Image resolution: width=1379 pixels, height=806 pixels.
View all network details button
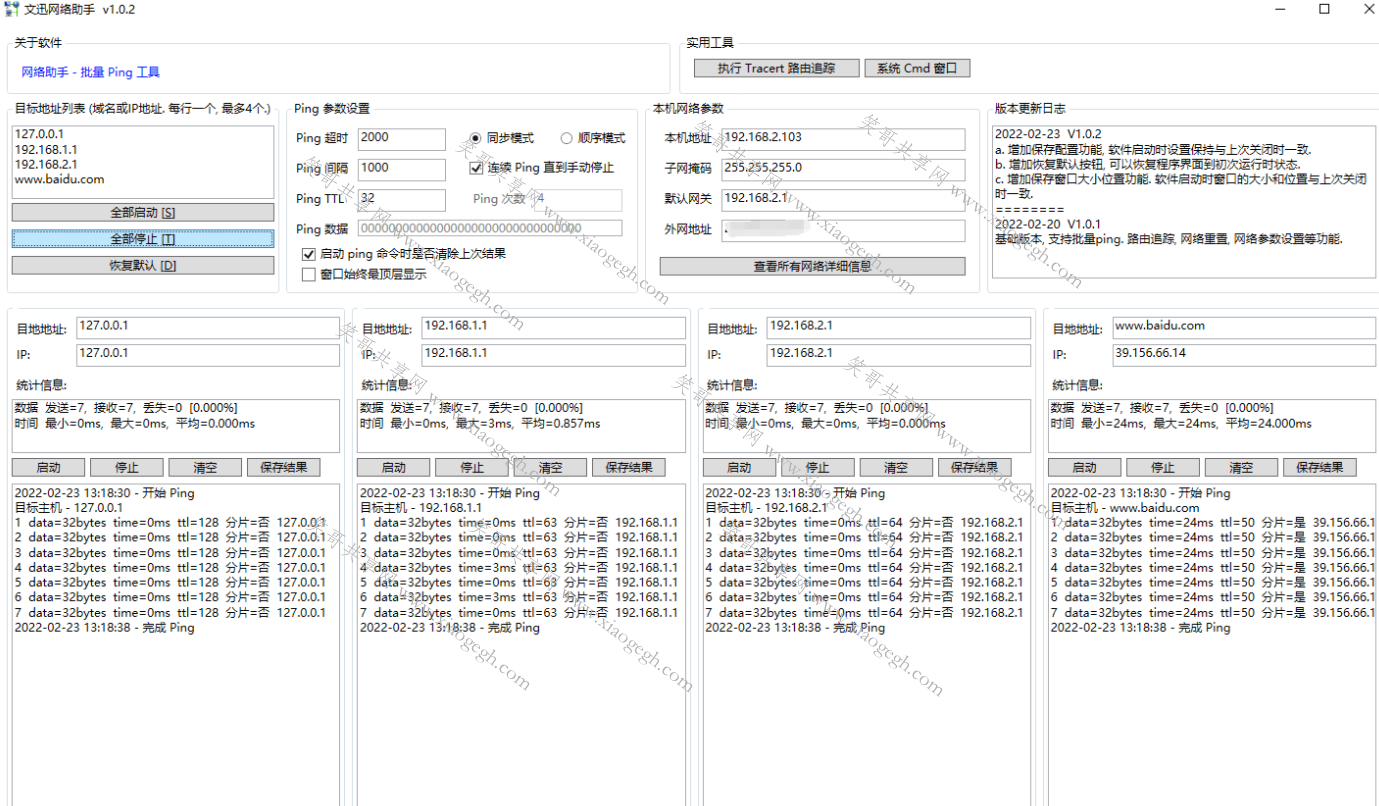coord(812,266)
